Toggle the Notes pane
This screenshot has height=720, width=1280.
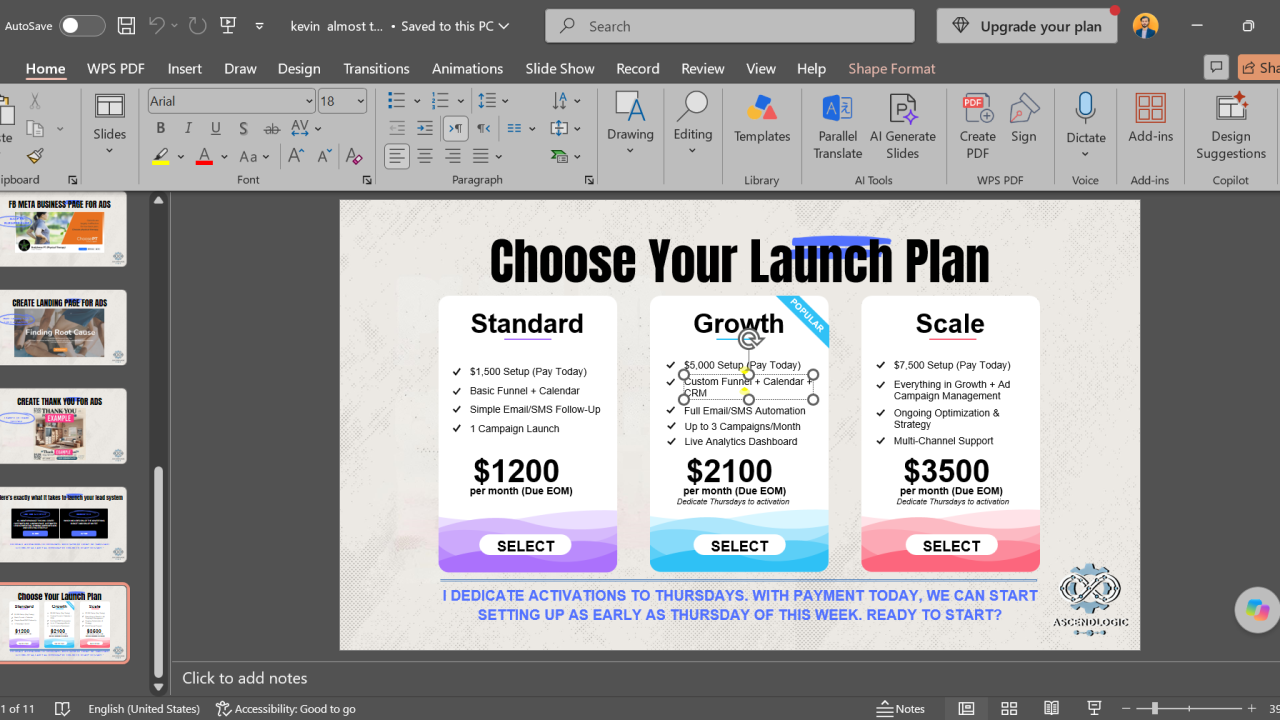(901, 708)
